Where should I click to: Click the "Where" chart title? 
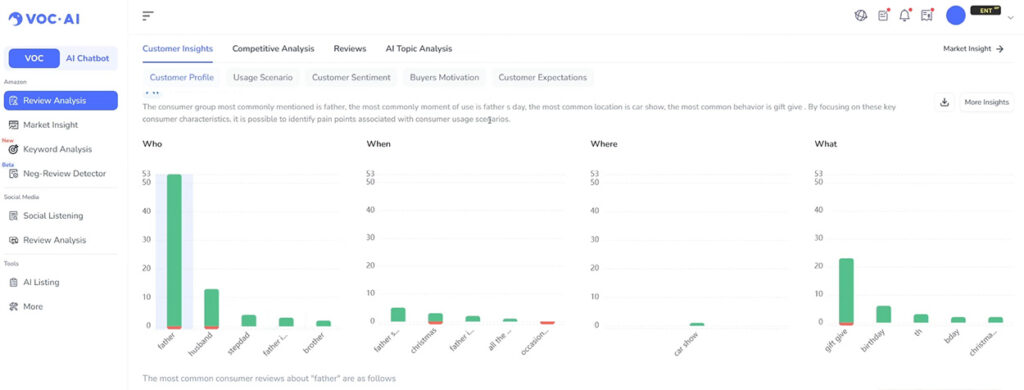[x=604, y=144]
